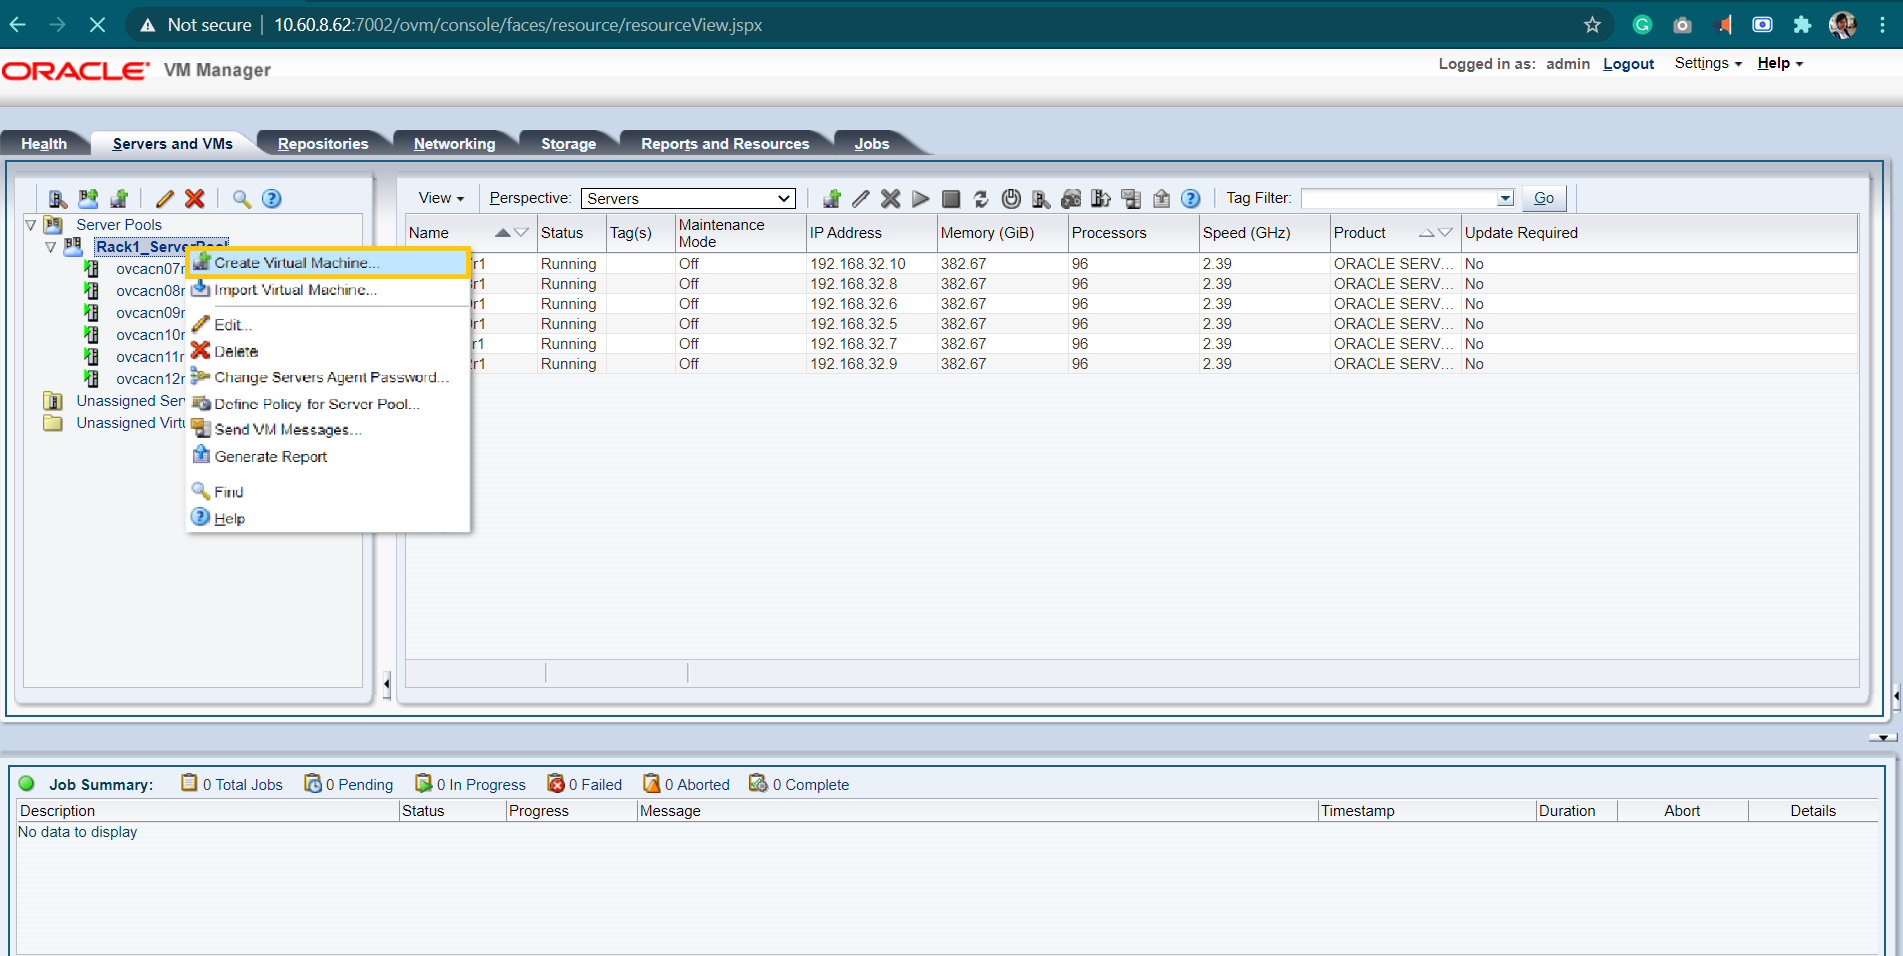
Task: Bookmark this page with the star icon
Action: [x=1593, y=25]
